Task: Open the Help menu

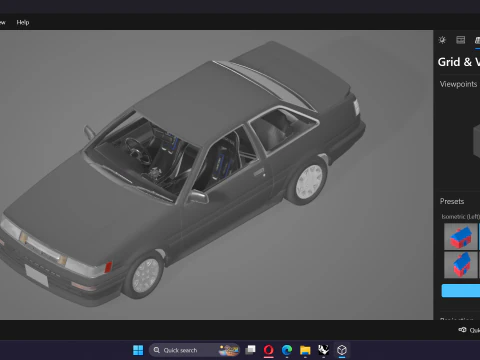Action: (x=23, y=22)
